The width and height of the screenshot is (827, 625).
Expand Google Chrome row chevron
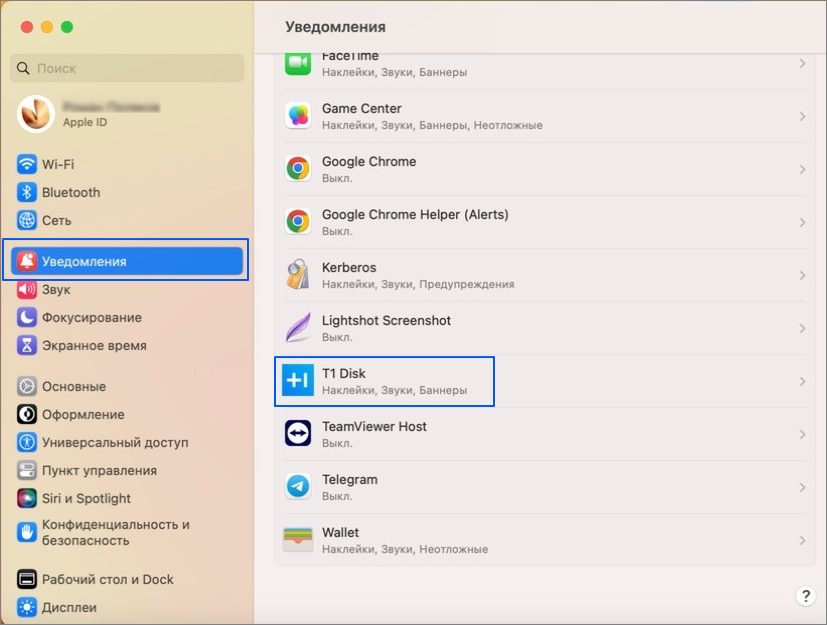click(802, 169)
